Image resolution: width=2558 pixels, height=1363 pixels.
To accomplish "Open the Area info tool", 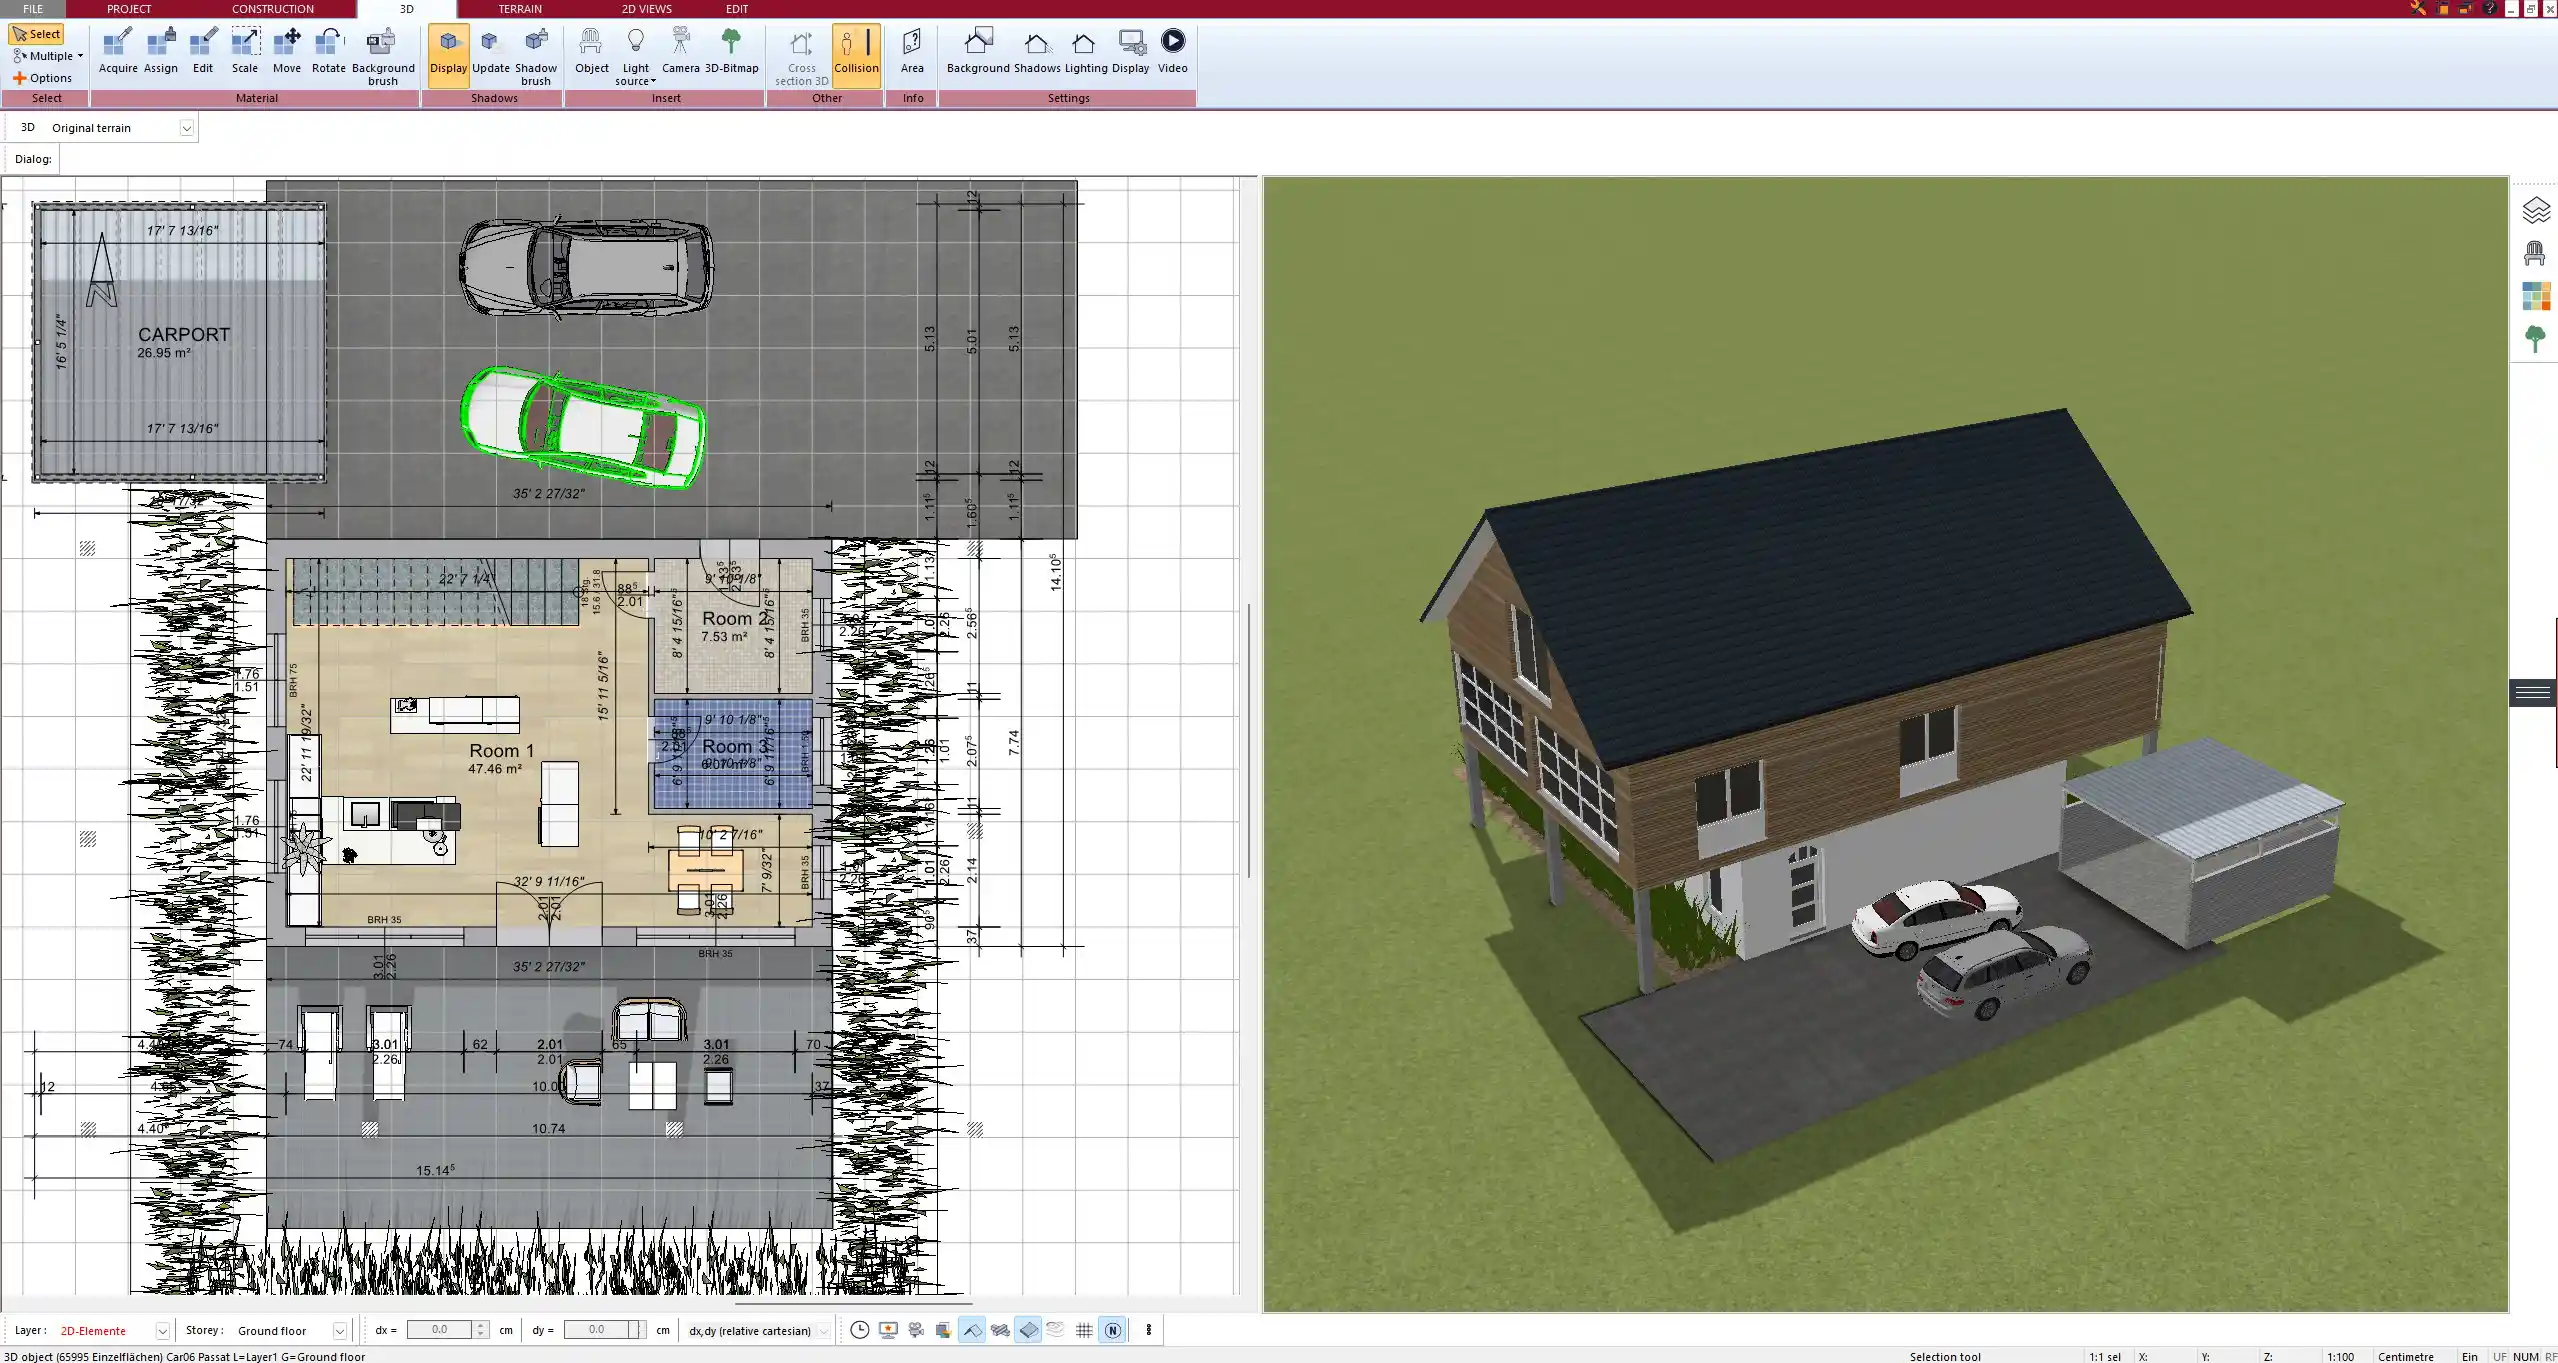I will click(x=911, y=52).
